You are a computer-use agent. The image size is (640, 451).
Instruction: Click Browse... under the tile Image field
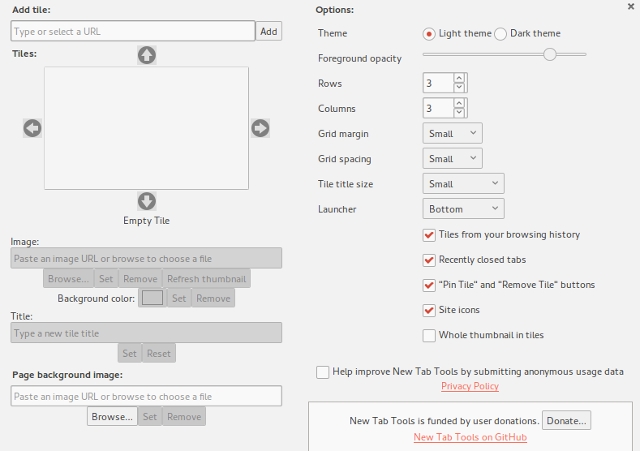(x=68, y=279)
